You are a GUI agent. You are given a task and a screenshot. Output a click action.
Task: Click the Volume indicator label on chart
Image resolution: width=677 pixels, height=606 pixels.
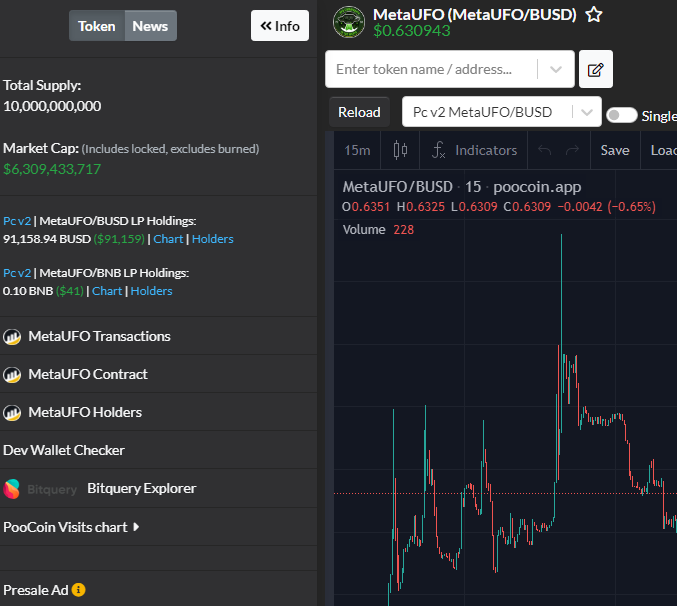click(x=364, y=229)
